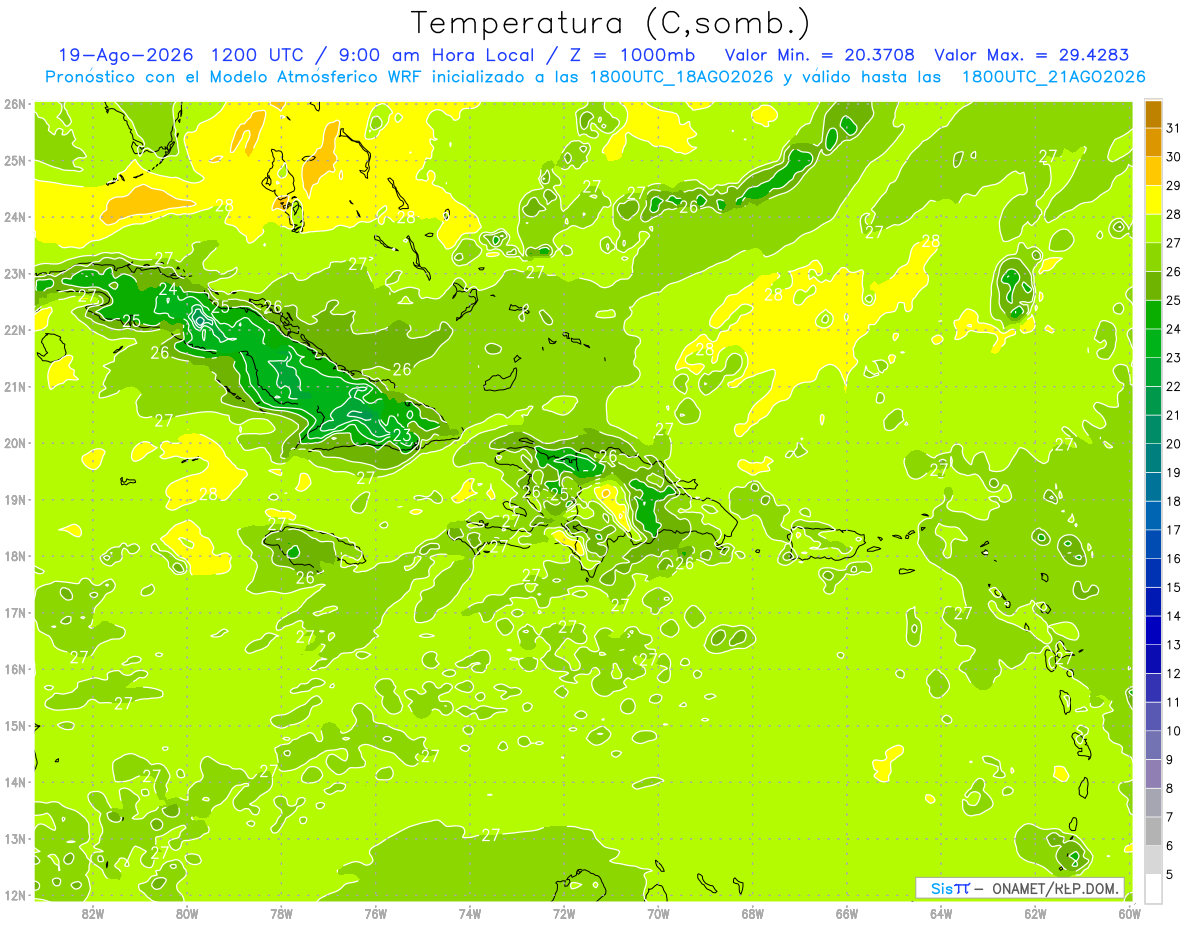Click latitude label '24N'
Viewport: 1200px width, 927px height.
pos(15,217)
